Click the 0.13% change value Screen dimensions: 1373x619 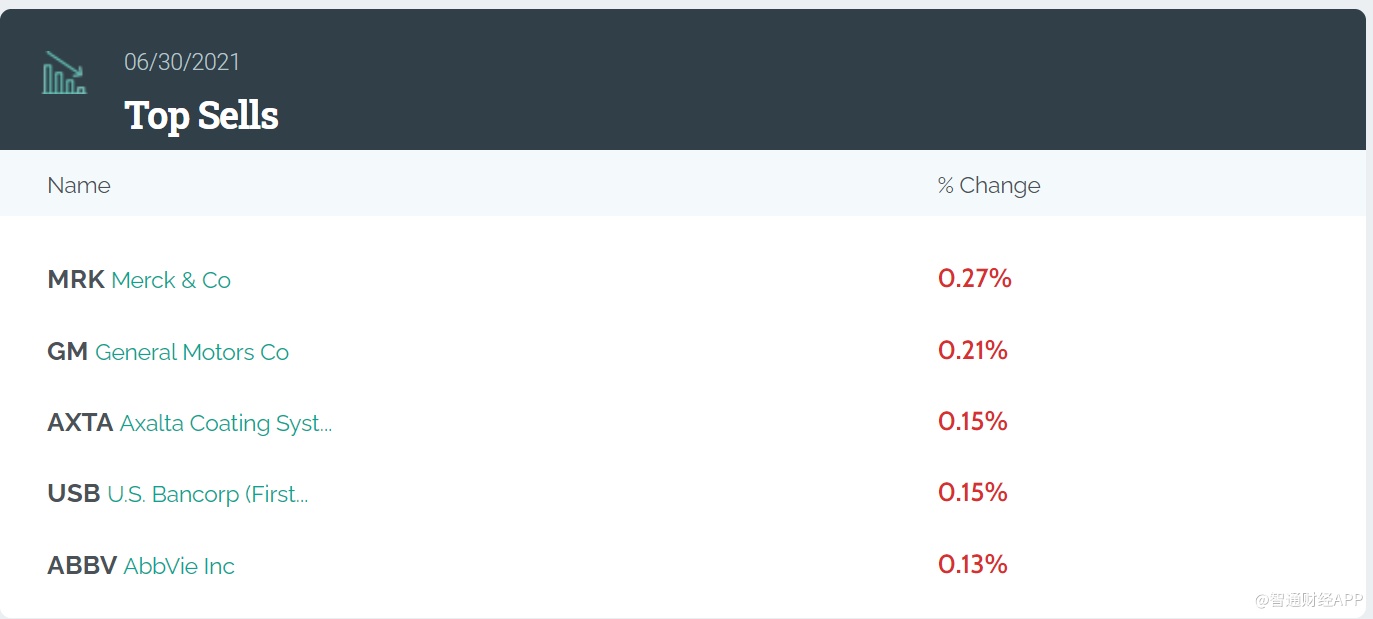[972, 564]
